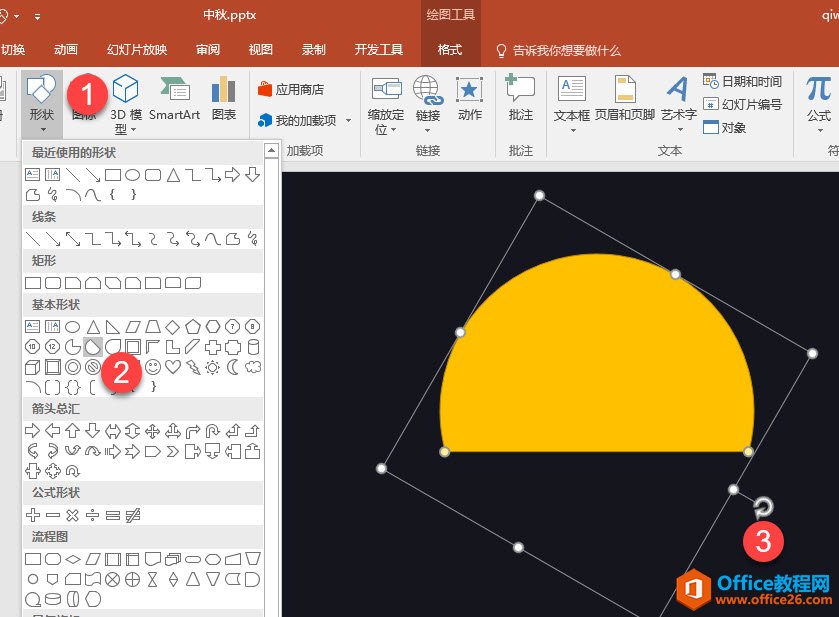Pick the flowchart summing junction shape
This screenshot has height=617, width=839.
[x=112, y=580]
